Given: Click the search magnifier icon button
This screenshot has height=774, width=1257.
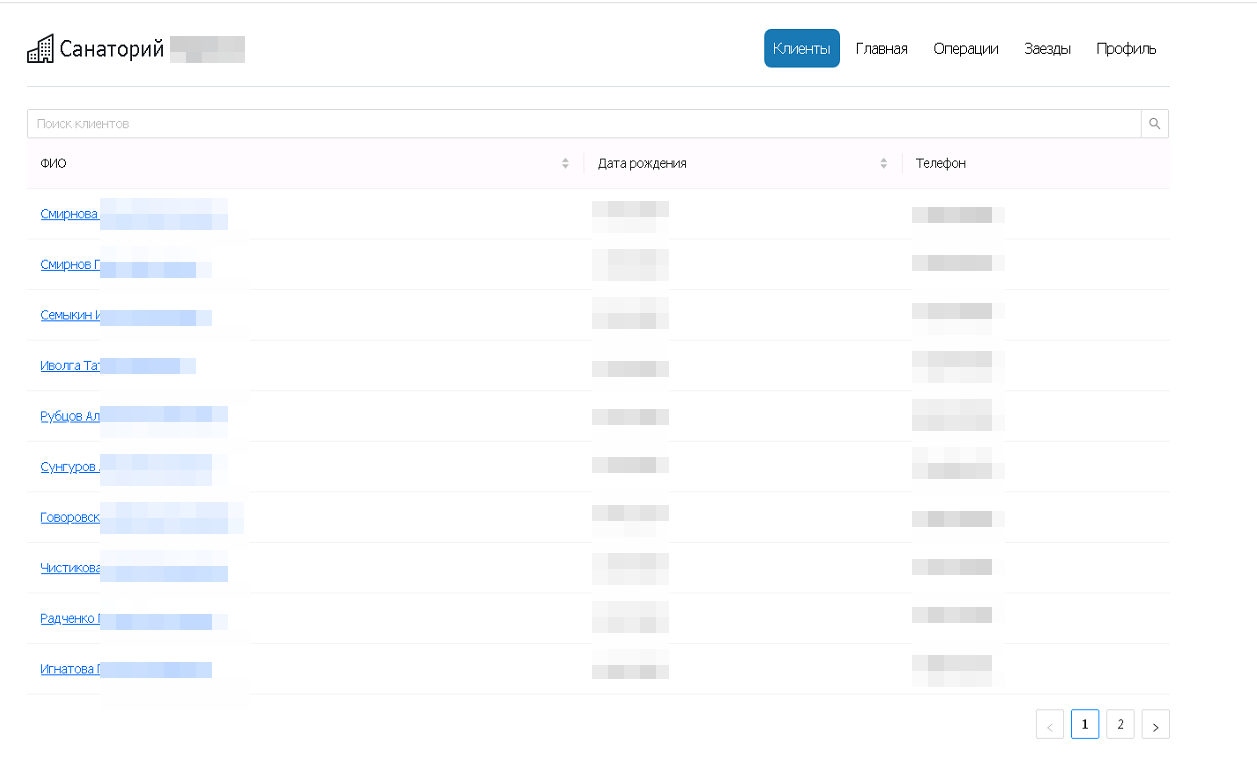Looking at the screenshot, I should pyautogui.click(x=1155, y=124).
